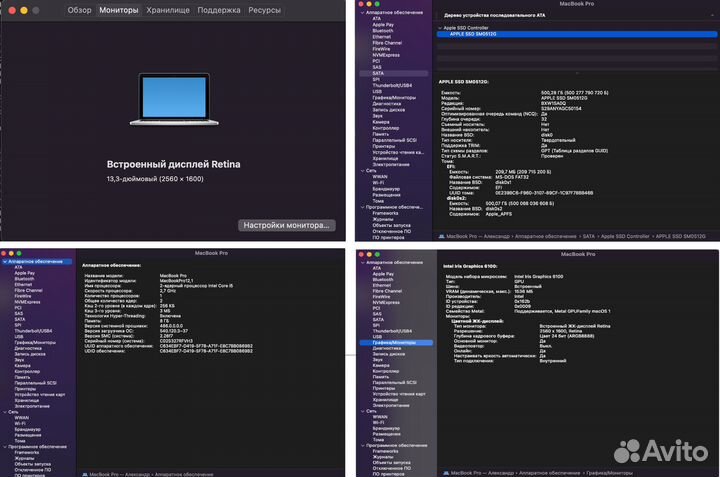
Task: Select Bluetooth in hardware overview window sidebar
Action: click(x=24, y=279)
